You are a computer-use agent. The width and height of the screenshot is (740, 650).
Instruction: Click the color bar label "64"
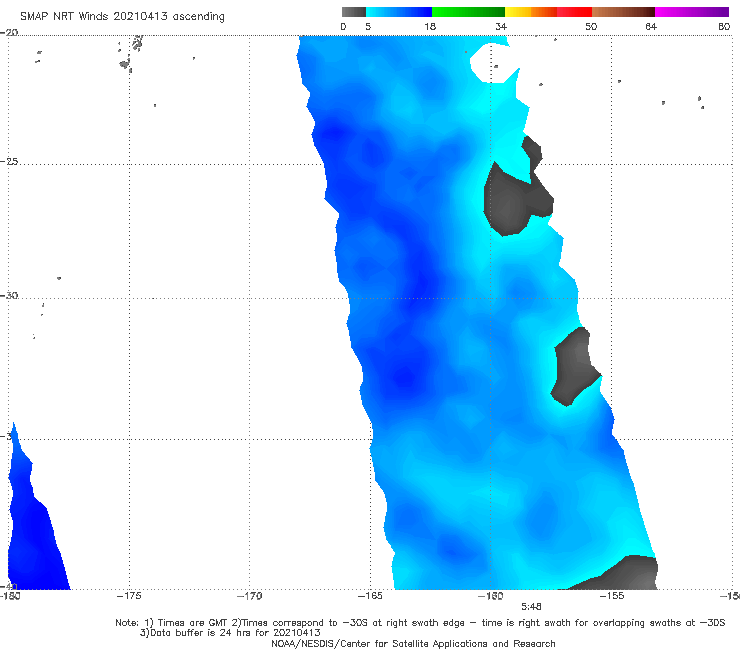tap(651, 27)
